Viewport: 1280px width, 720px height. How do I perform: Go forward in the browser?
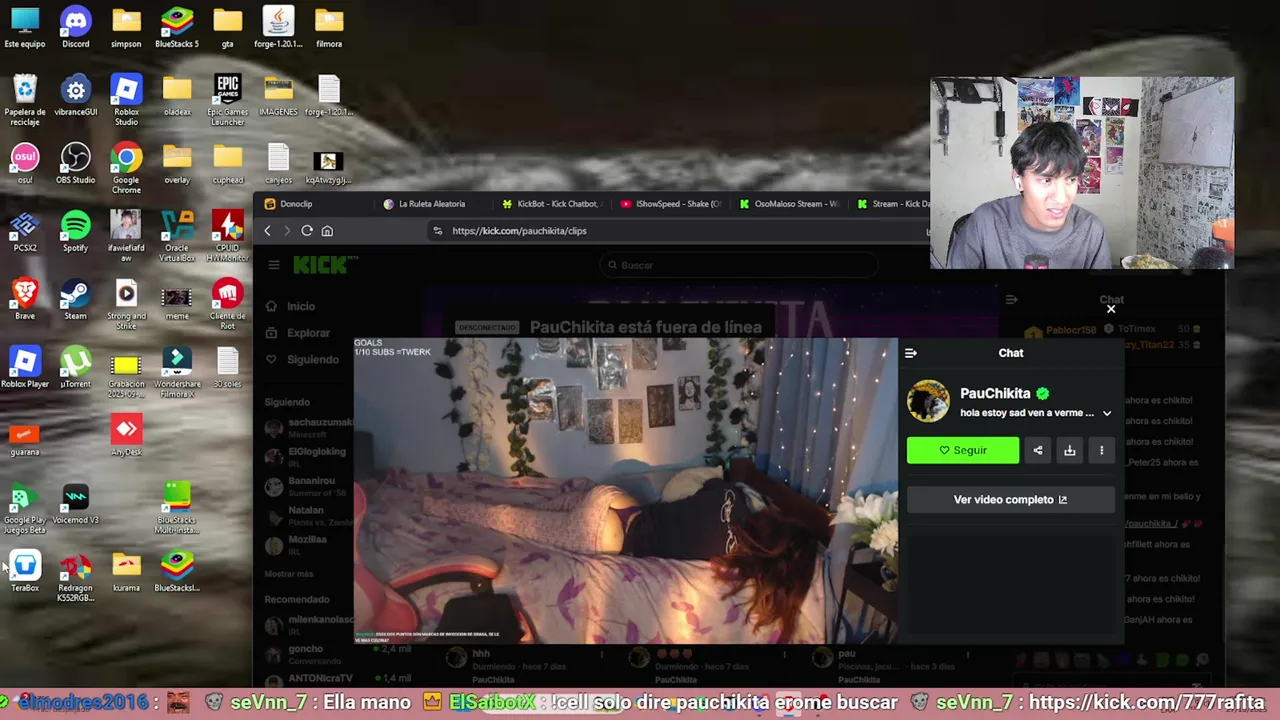pos(287,231)
